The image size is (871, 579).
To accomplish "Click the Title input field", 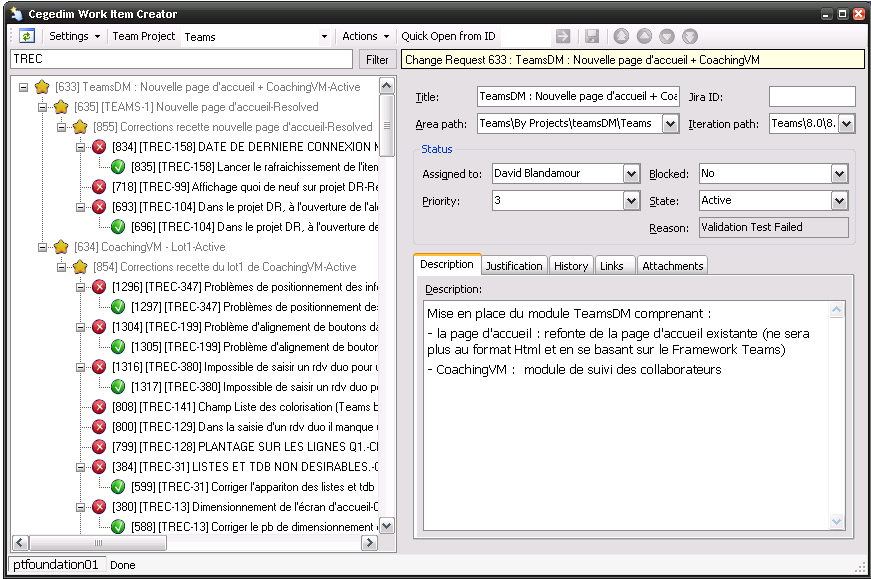I will click(578, 97).
